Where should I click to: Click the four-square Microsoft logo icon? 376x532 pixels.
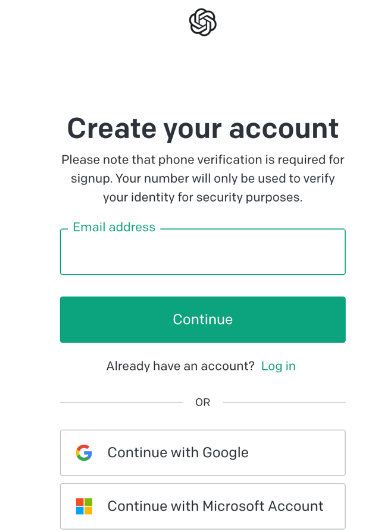click(84, 506)
